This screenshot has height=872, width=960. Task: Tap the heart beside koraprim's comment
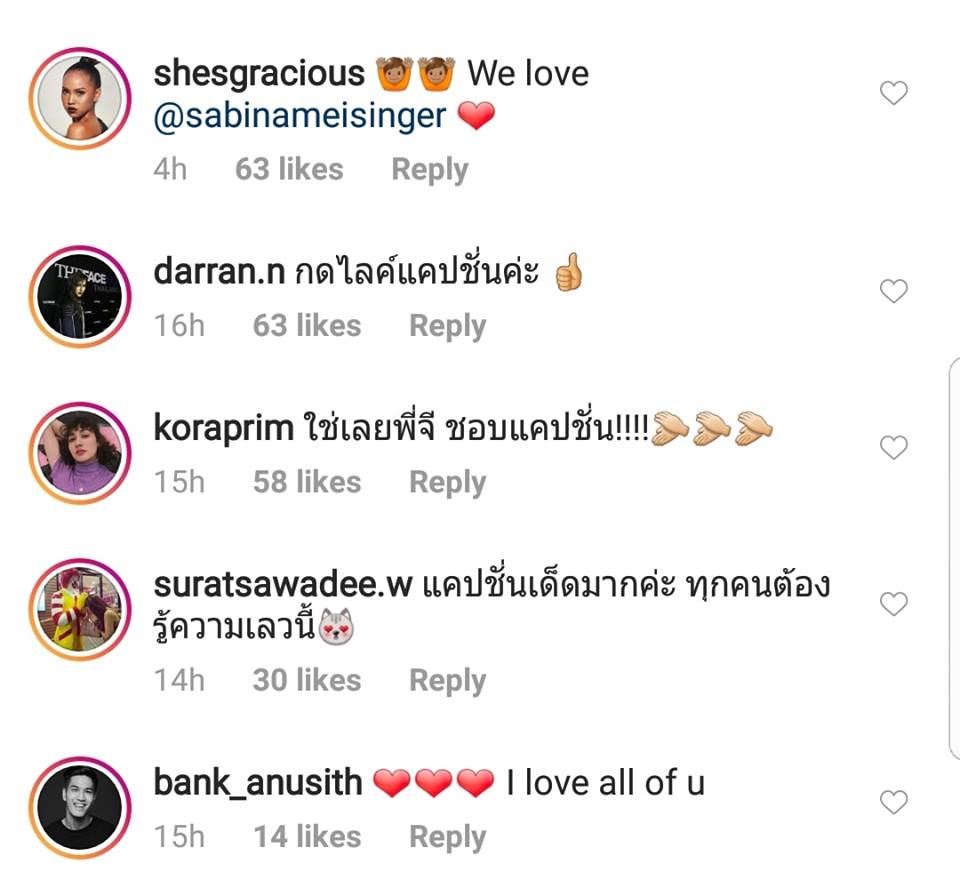(893, 447)
